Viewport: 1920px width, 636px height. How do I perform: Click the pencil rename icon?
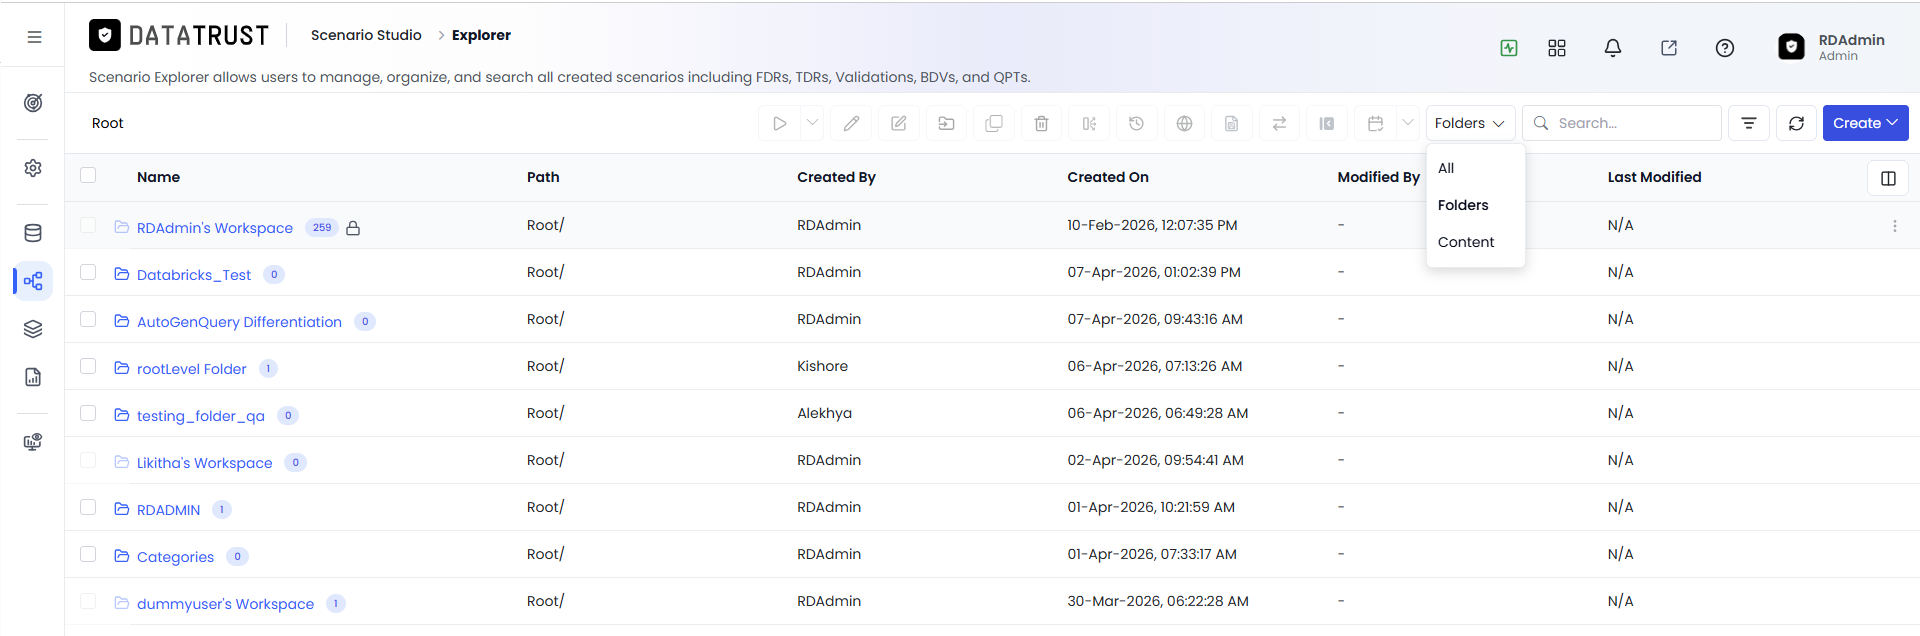coord(851,123)
